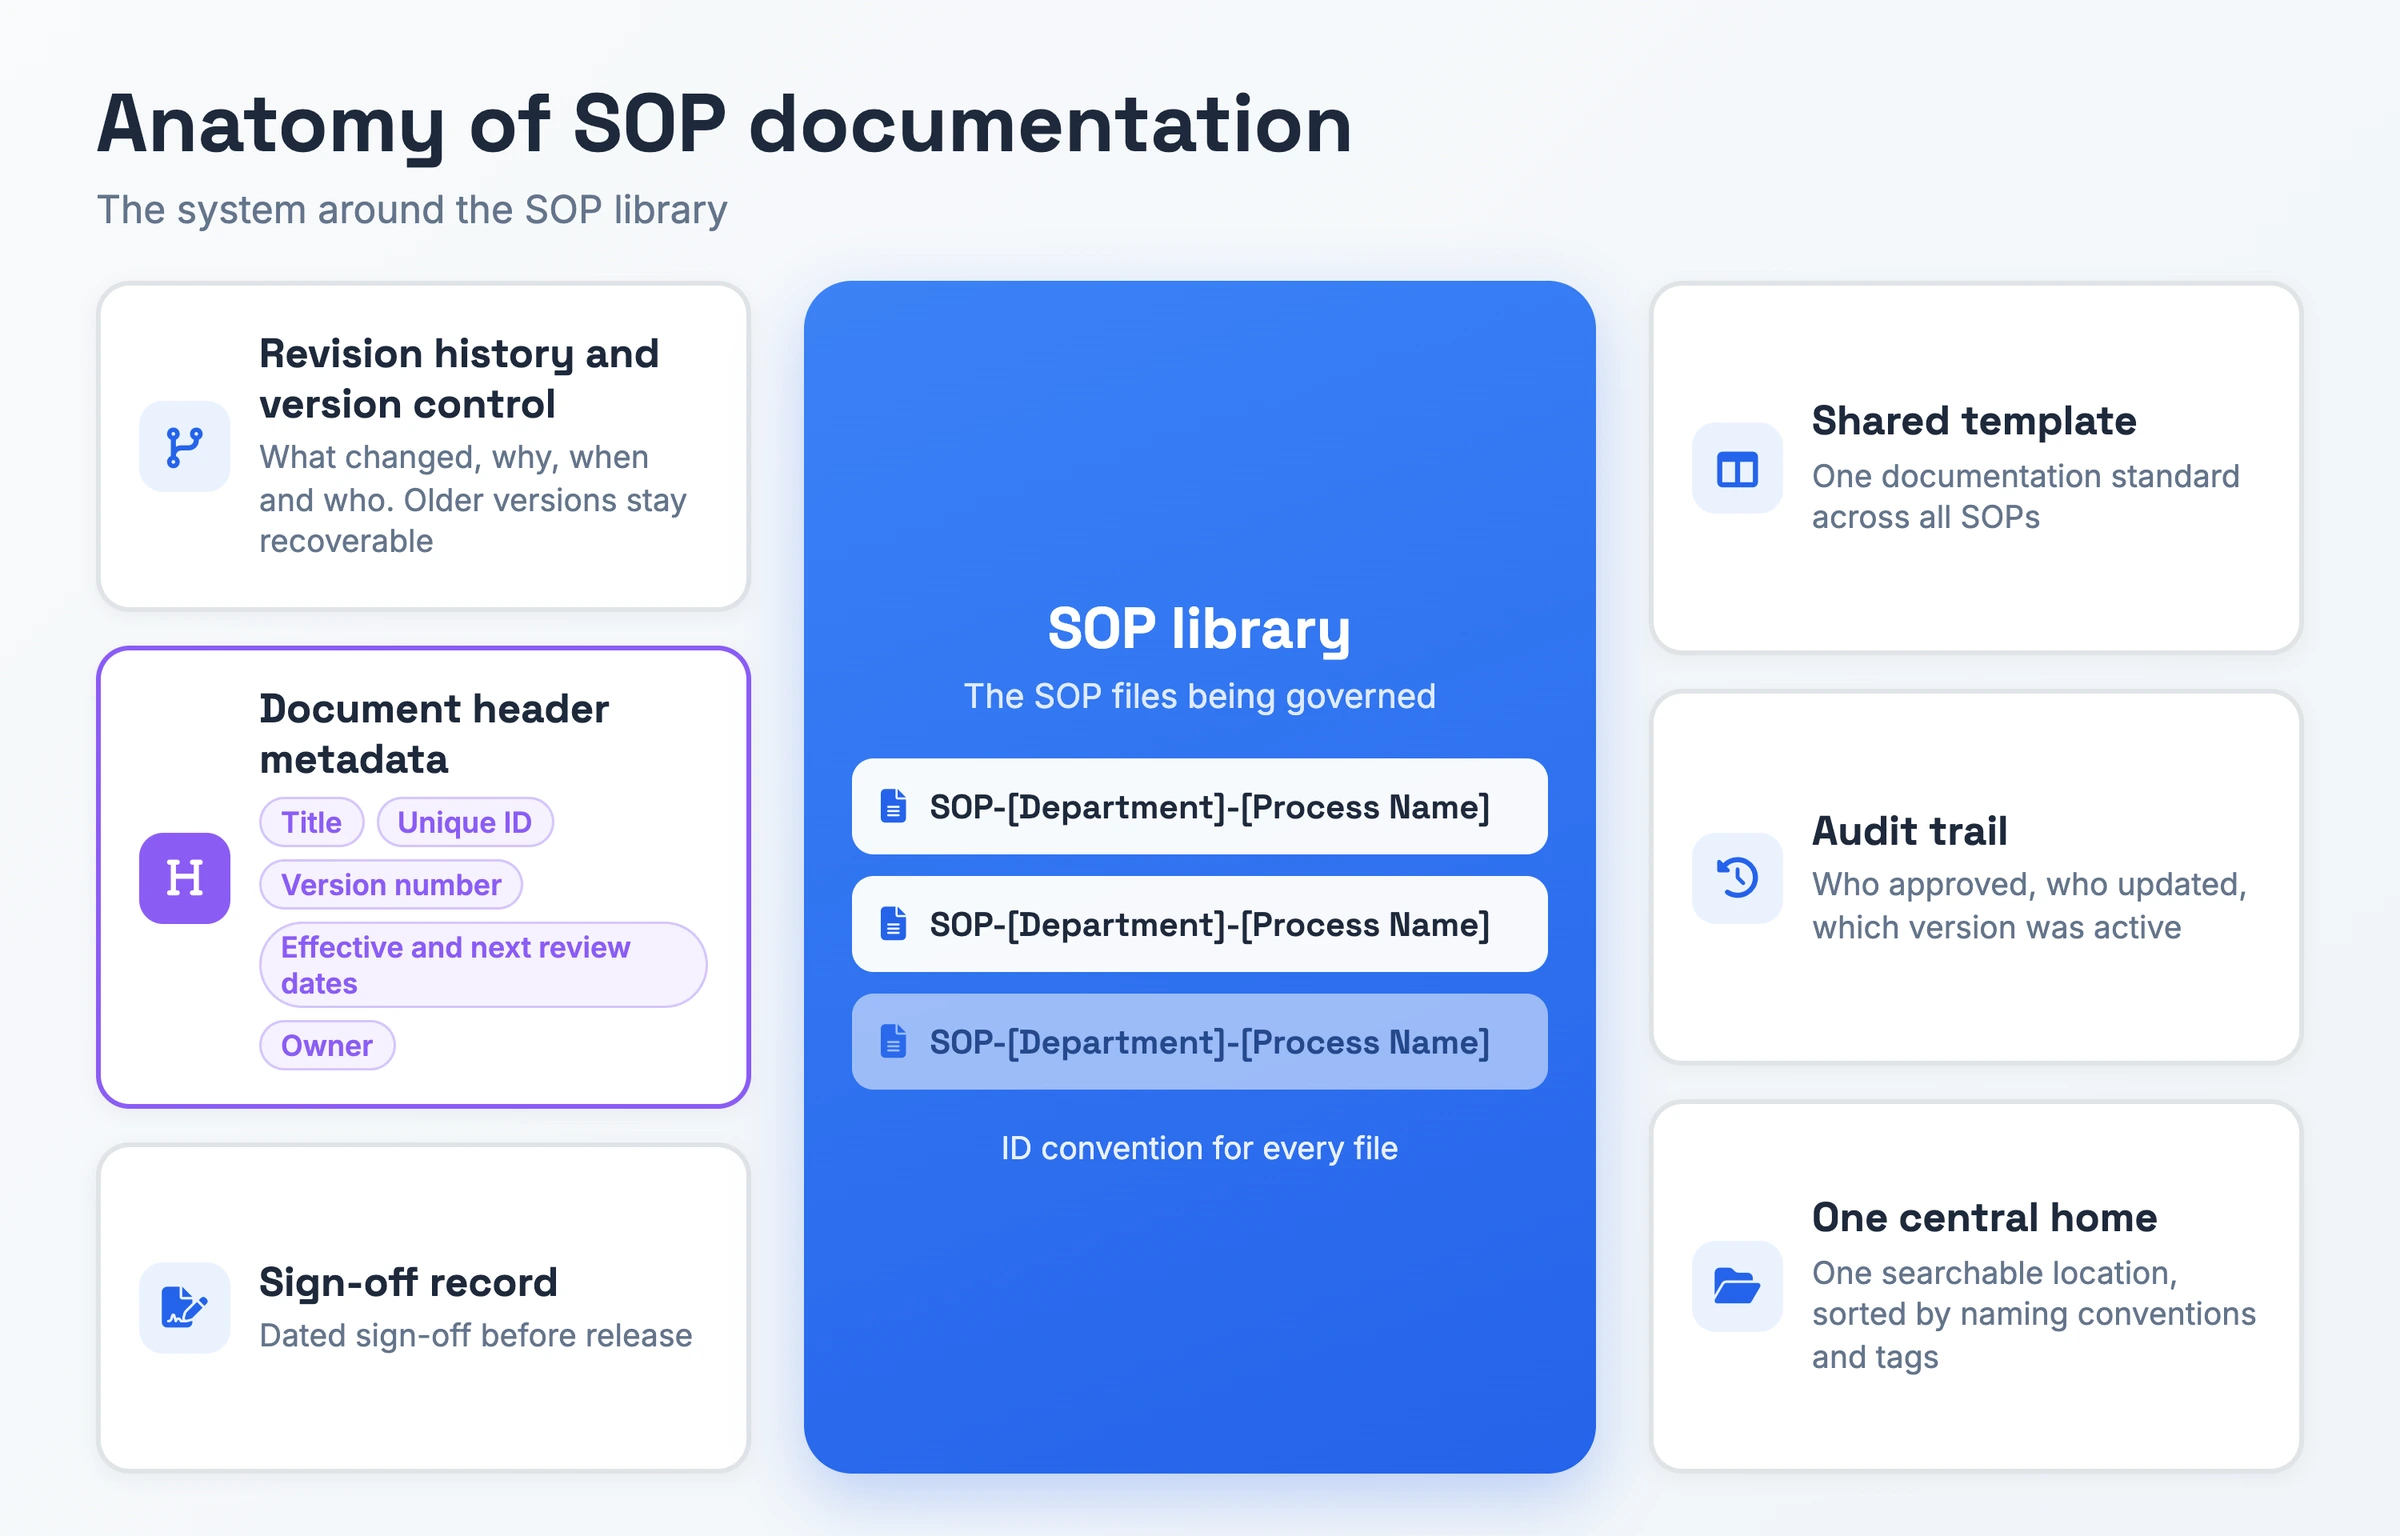Click the Document header metadata heading
The image size is (2400, 1536).
point(433,734)
